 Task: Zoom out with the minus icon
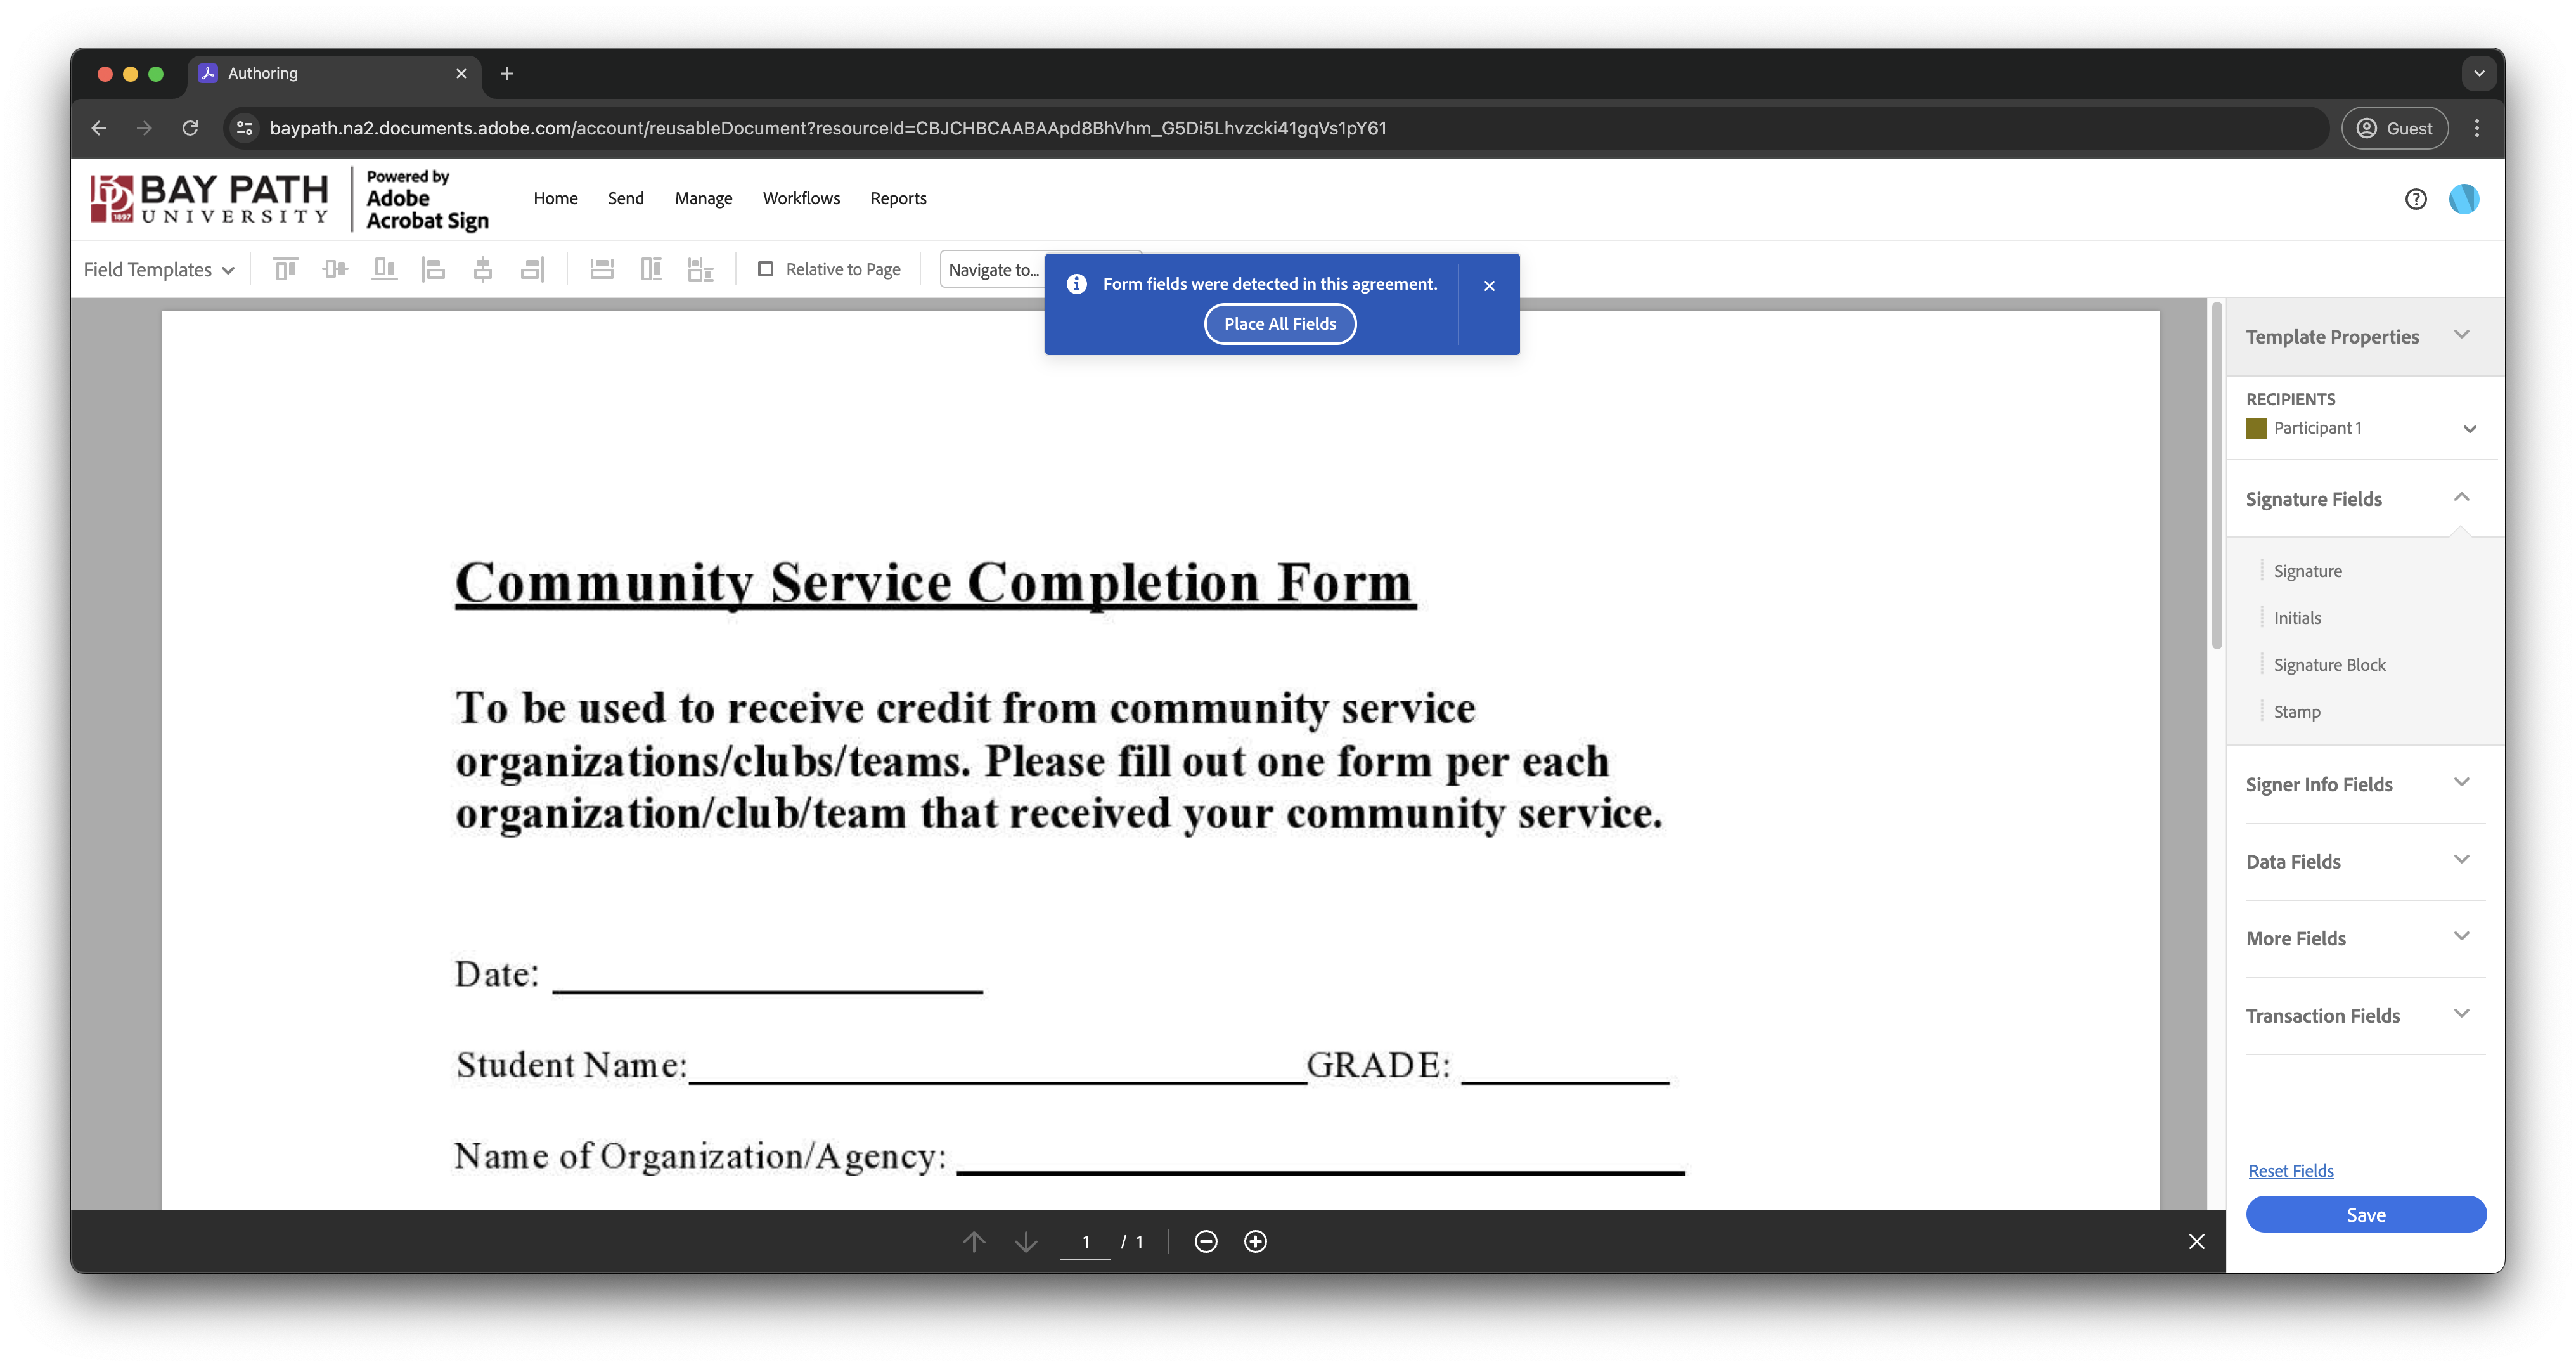1206,1241
